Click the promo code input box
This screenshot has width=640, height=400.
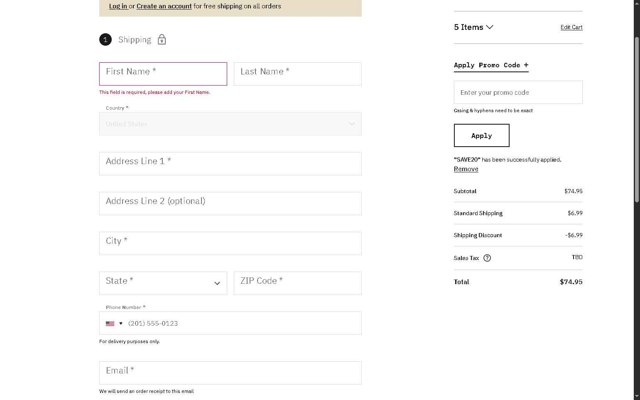pyautogui.click(x=518, y=92)
